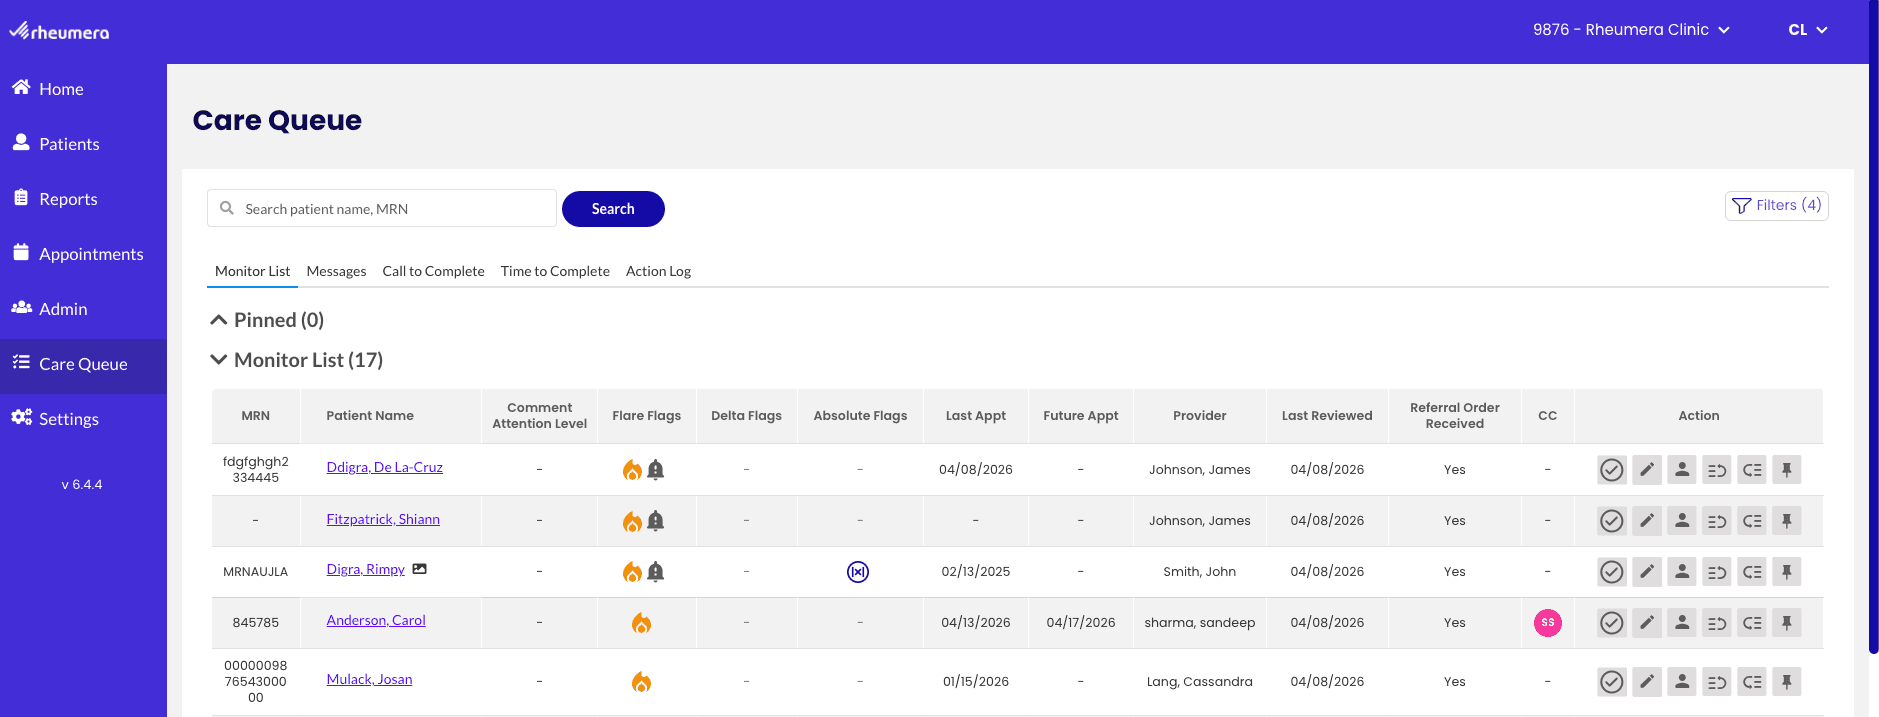Viewport: 1879px width, 717px height.
Task: Click the Provider column header
Action: pyautogui.click(x=1200, y=416)
